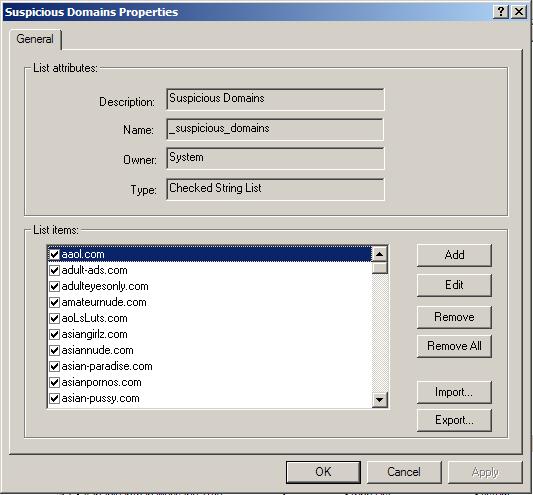Uncheck the asiangirlz.com entry
Viewport: 533px width, 495px height.
click(x=54, y=334)
